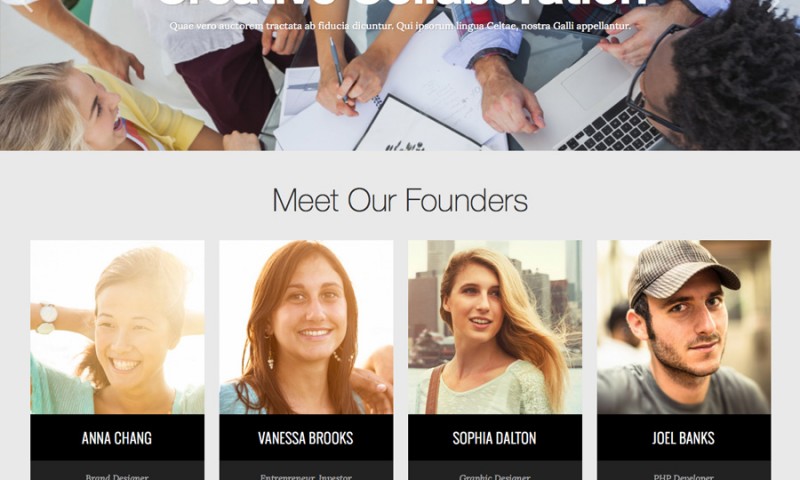View Joel Banks' portrait thumbnail
800x480 pixels.
(x=684, y=327)
